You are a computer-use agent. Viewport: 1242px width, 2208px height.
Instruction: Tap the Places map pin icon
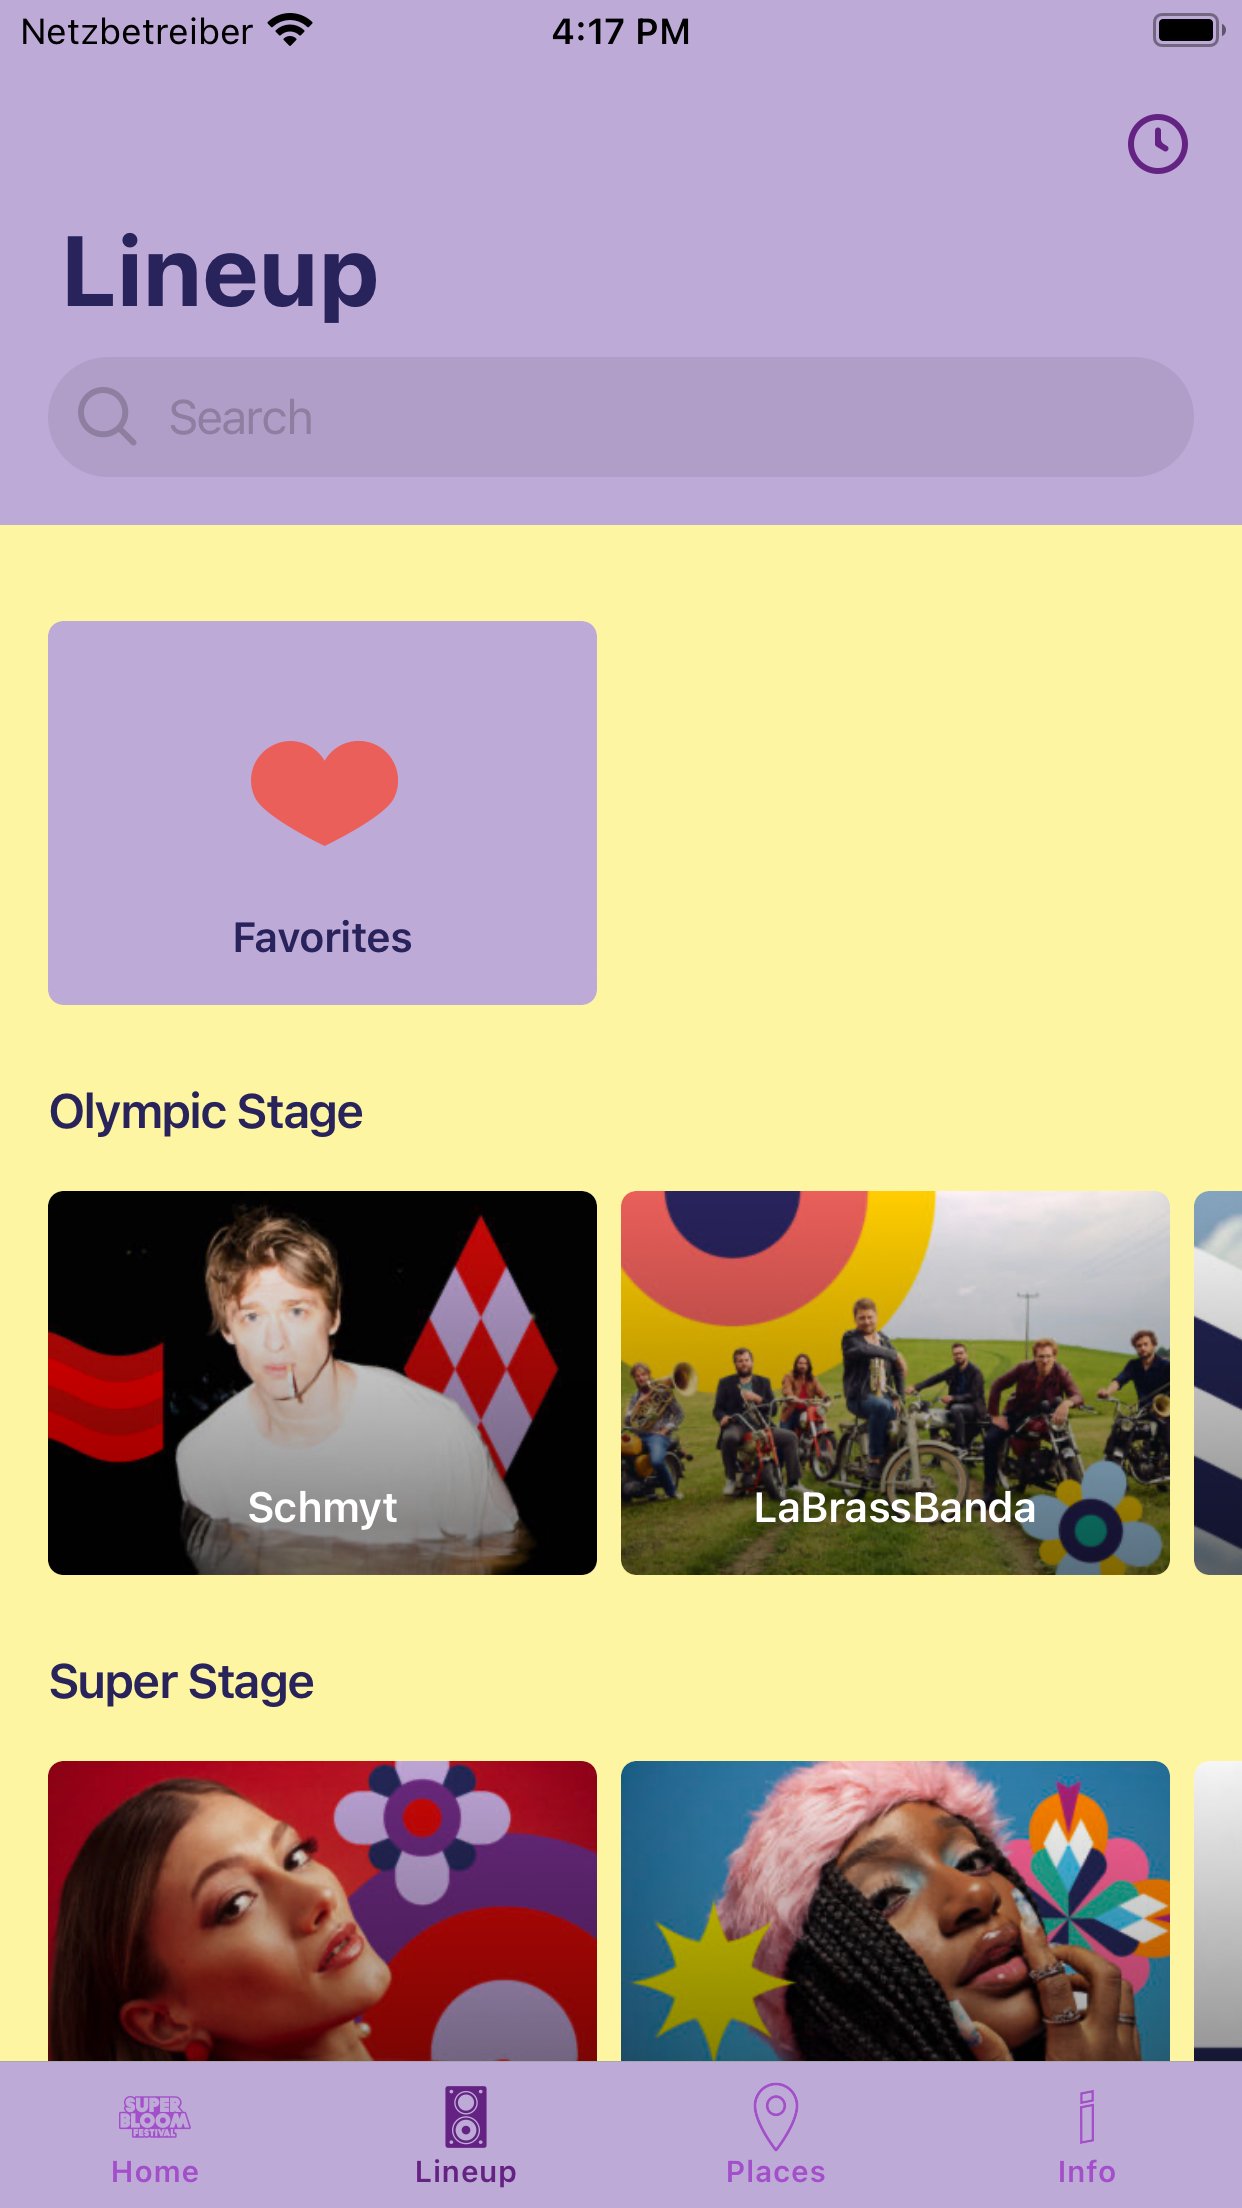pyautogui.click(x=775, y=2116)
